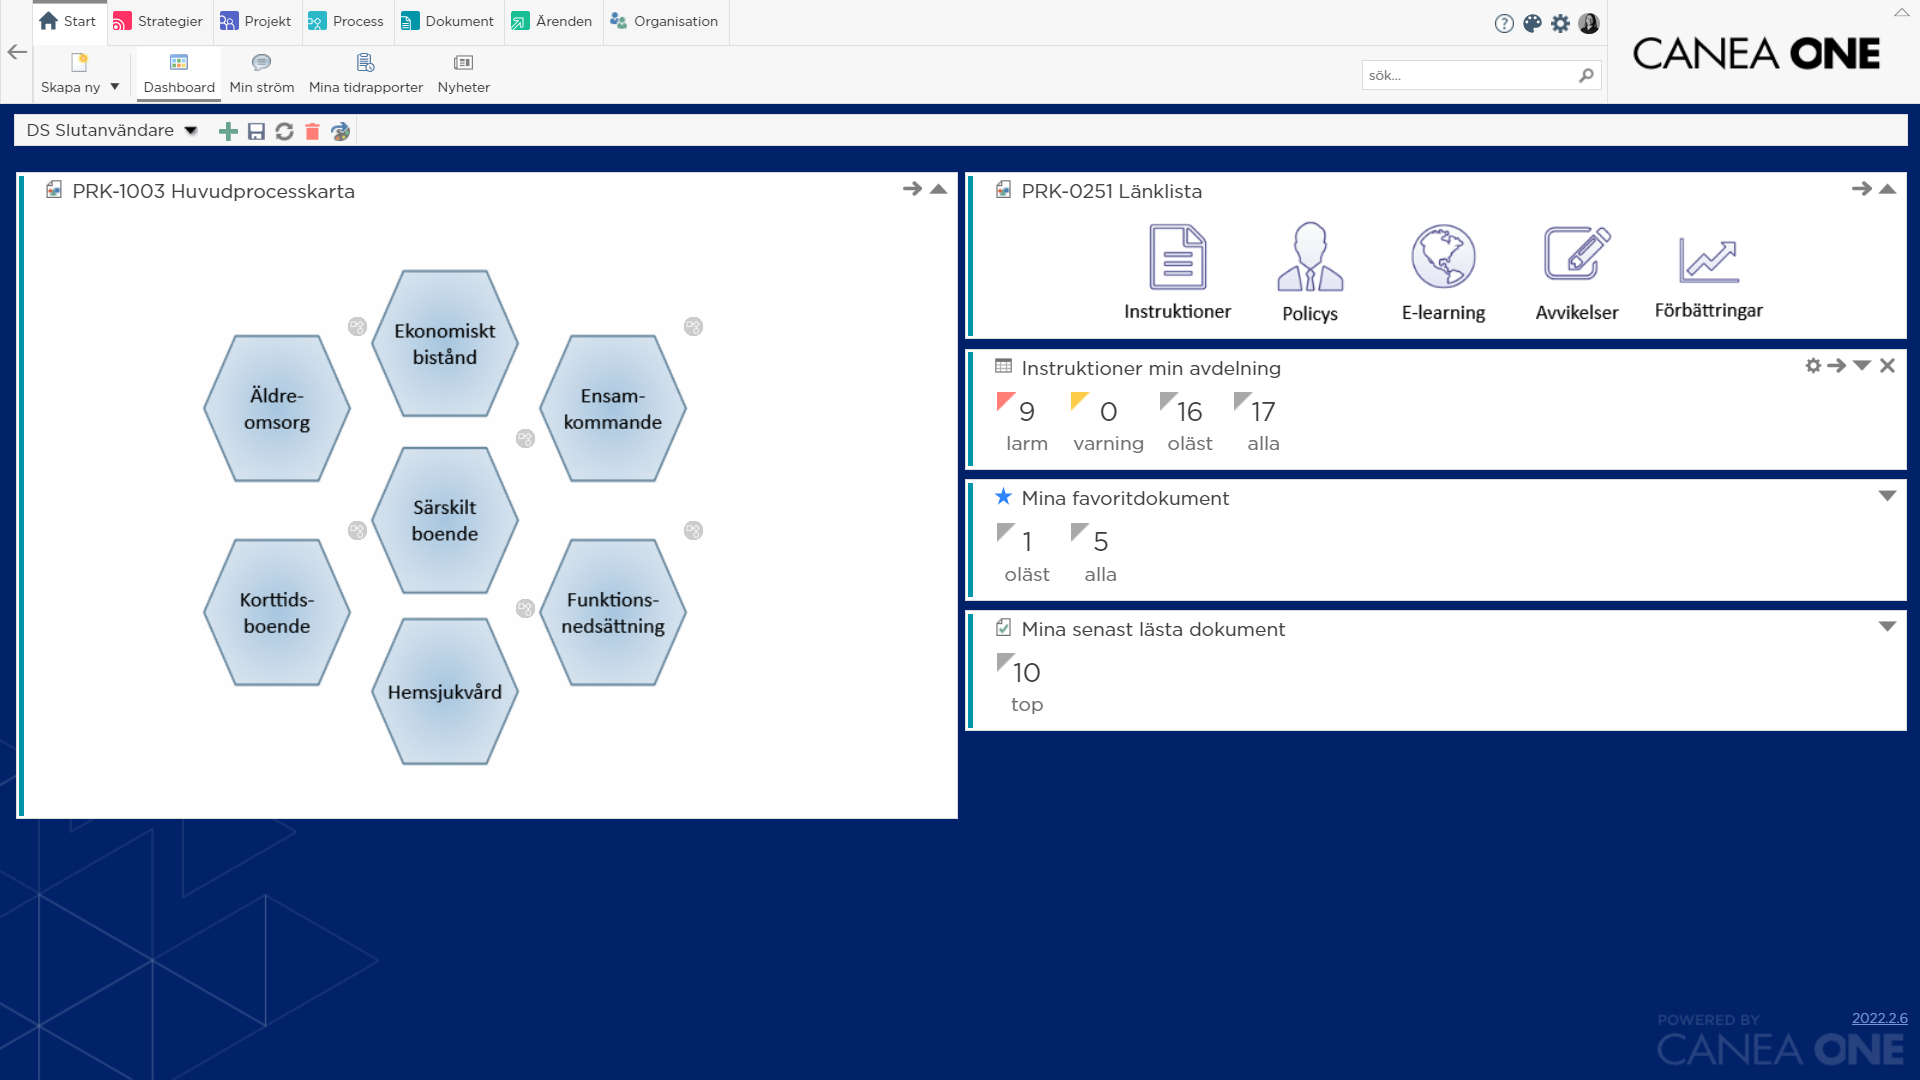Click into the sök search field

coord(1468,75)
